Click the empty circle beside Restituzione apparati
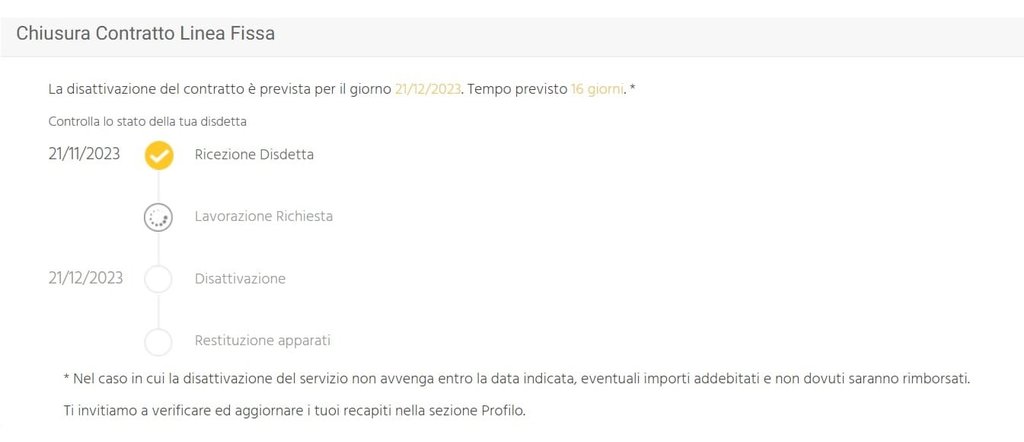1024x442 pixels. [158, 341]
